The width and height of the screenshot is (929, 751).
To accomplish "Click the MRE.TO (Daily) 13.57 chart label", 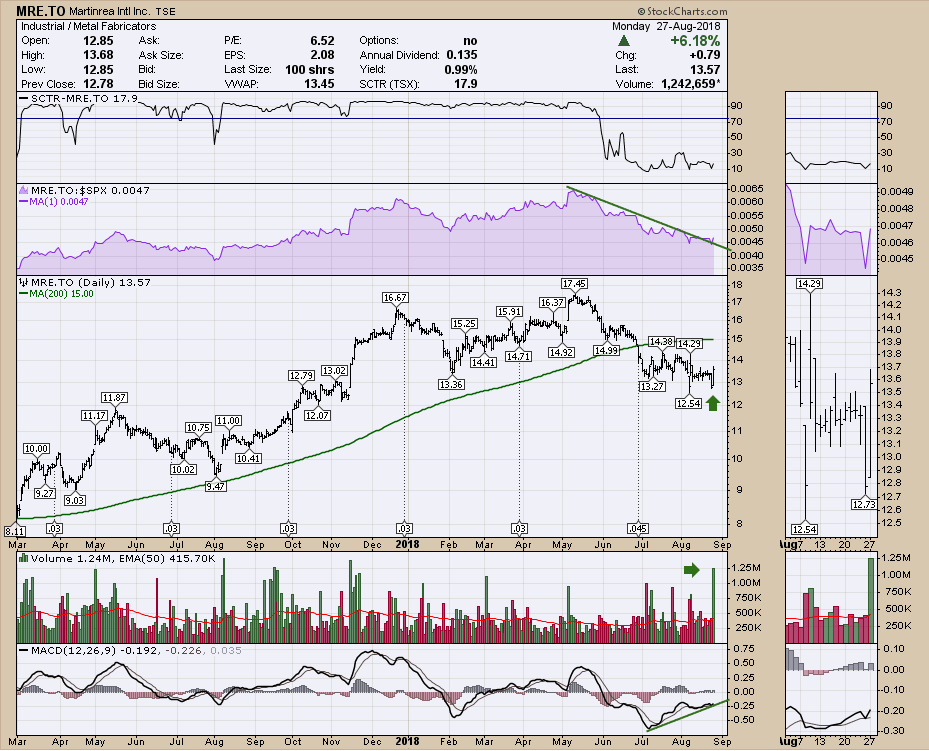I will [x=90, y=283].
